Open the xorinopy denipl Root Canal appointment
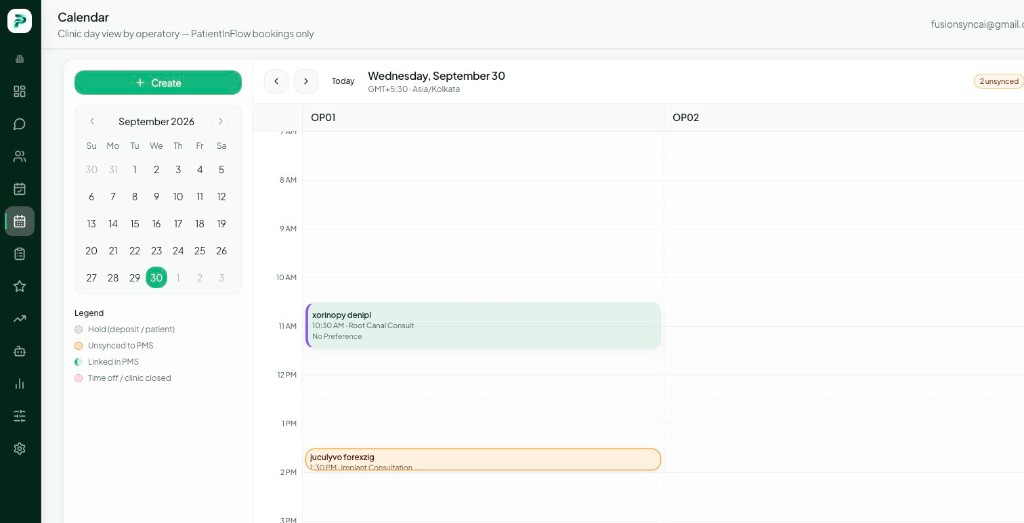This screenshot has height=523, width=1024. [x=483, y=325]
